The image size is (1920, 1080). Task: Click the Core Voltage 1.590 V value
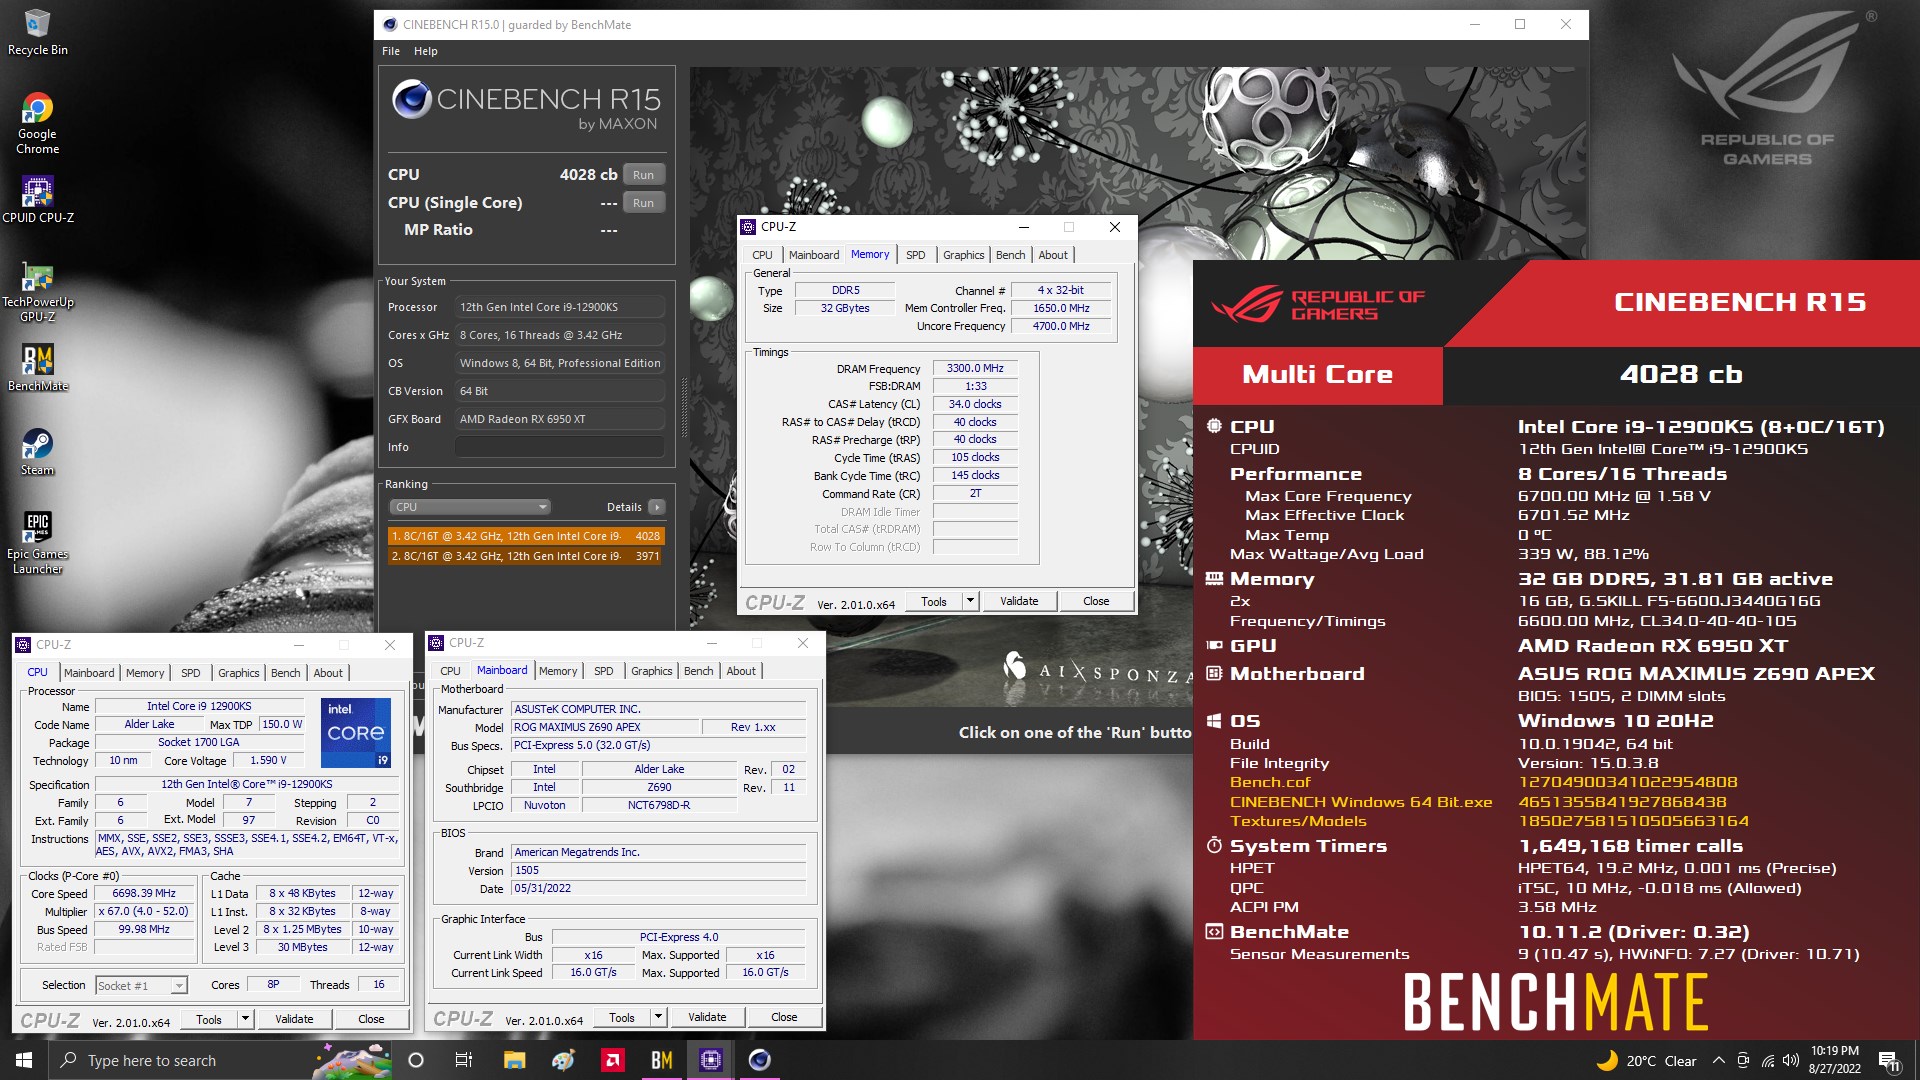click(x=268, y=760)
